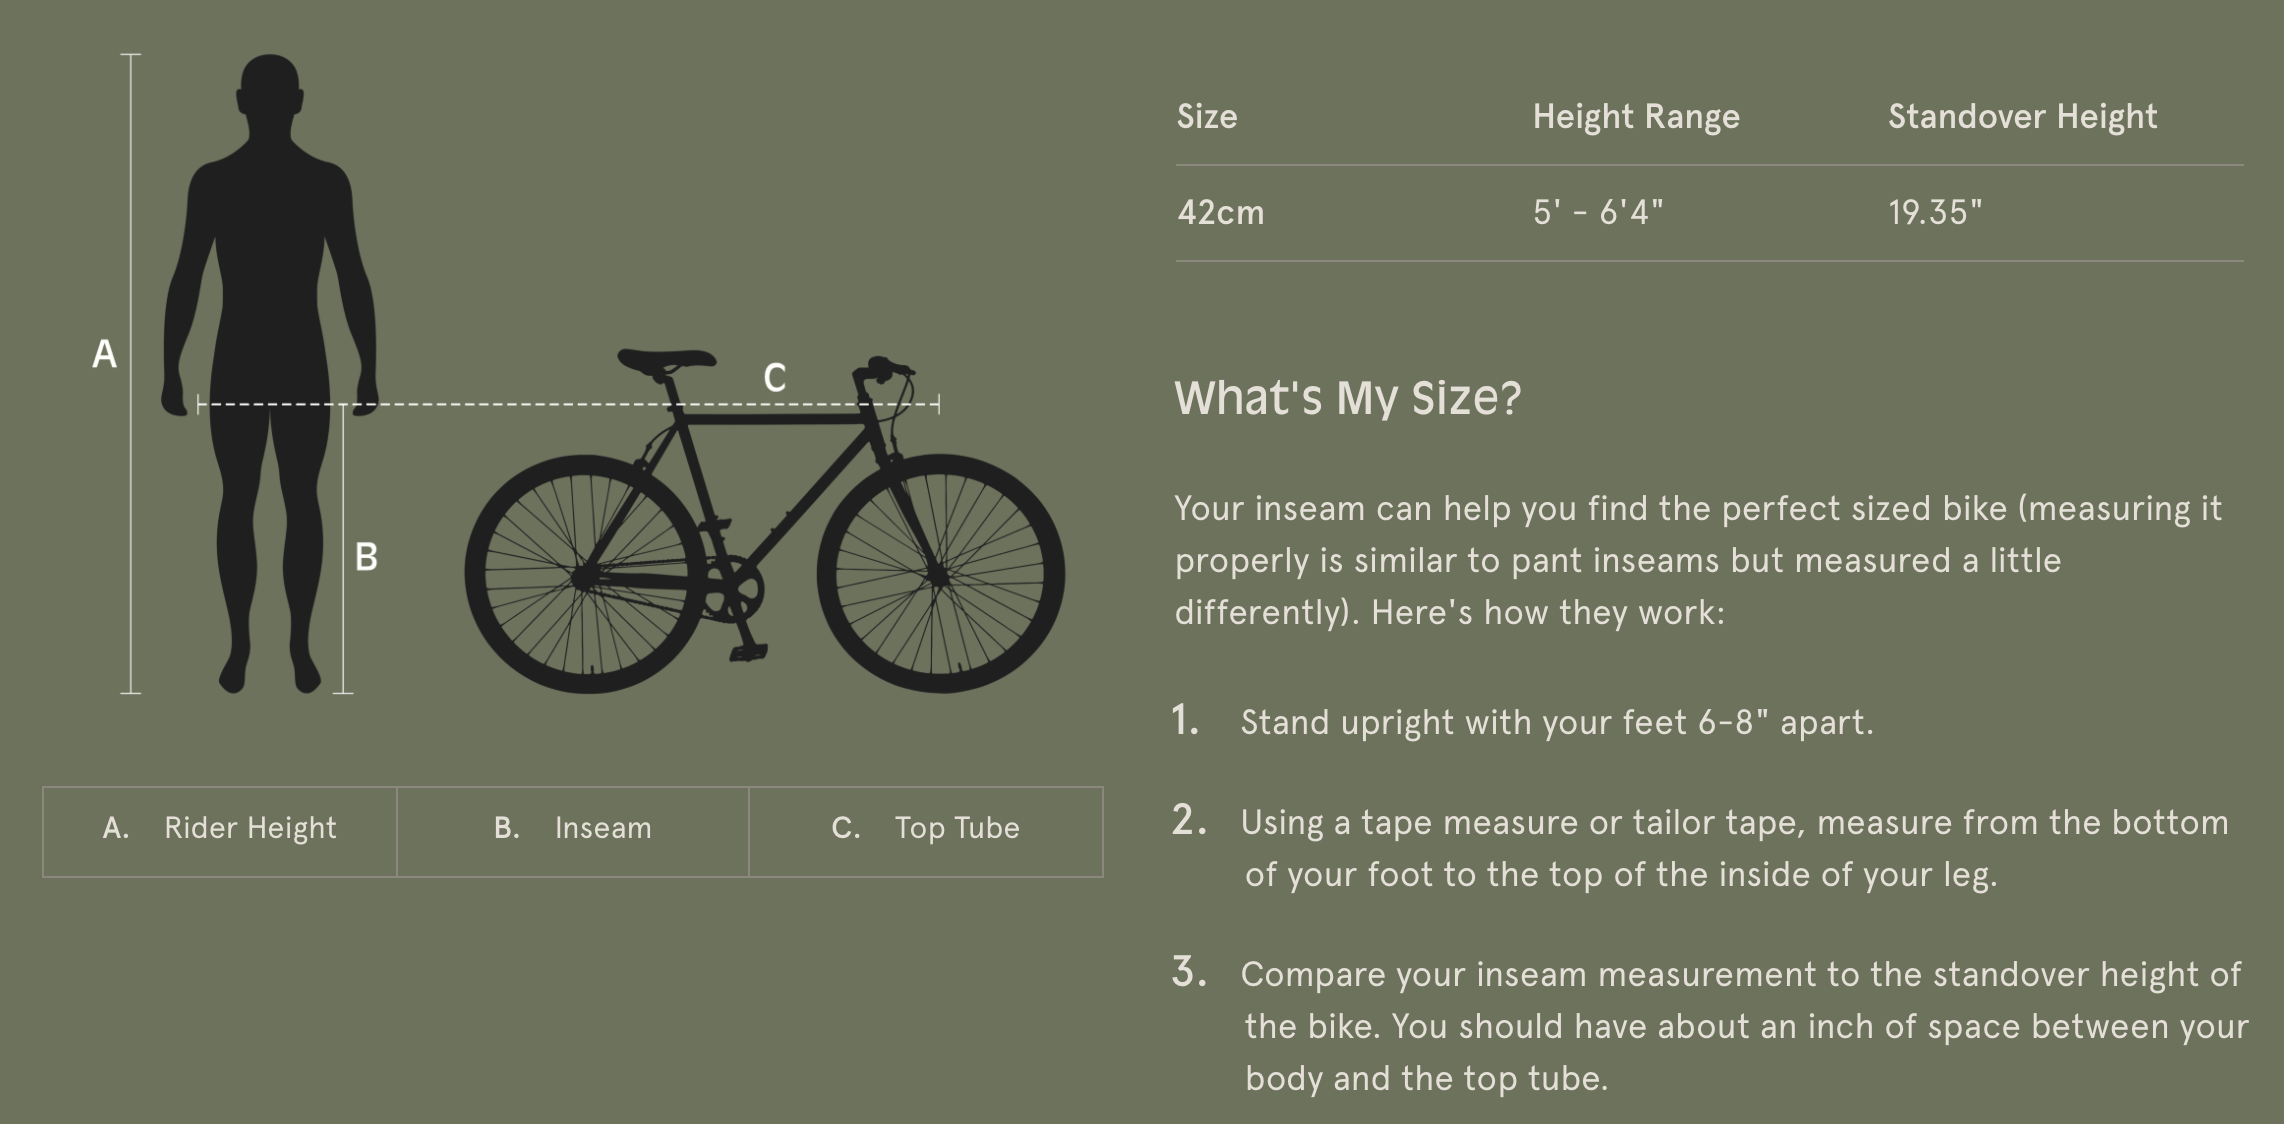2284x1124 pixels.
Task: Click the bicycle saddle
Action: coord(666,360)
